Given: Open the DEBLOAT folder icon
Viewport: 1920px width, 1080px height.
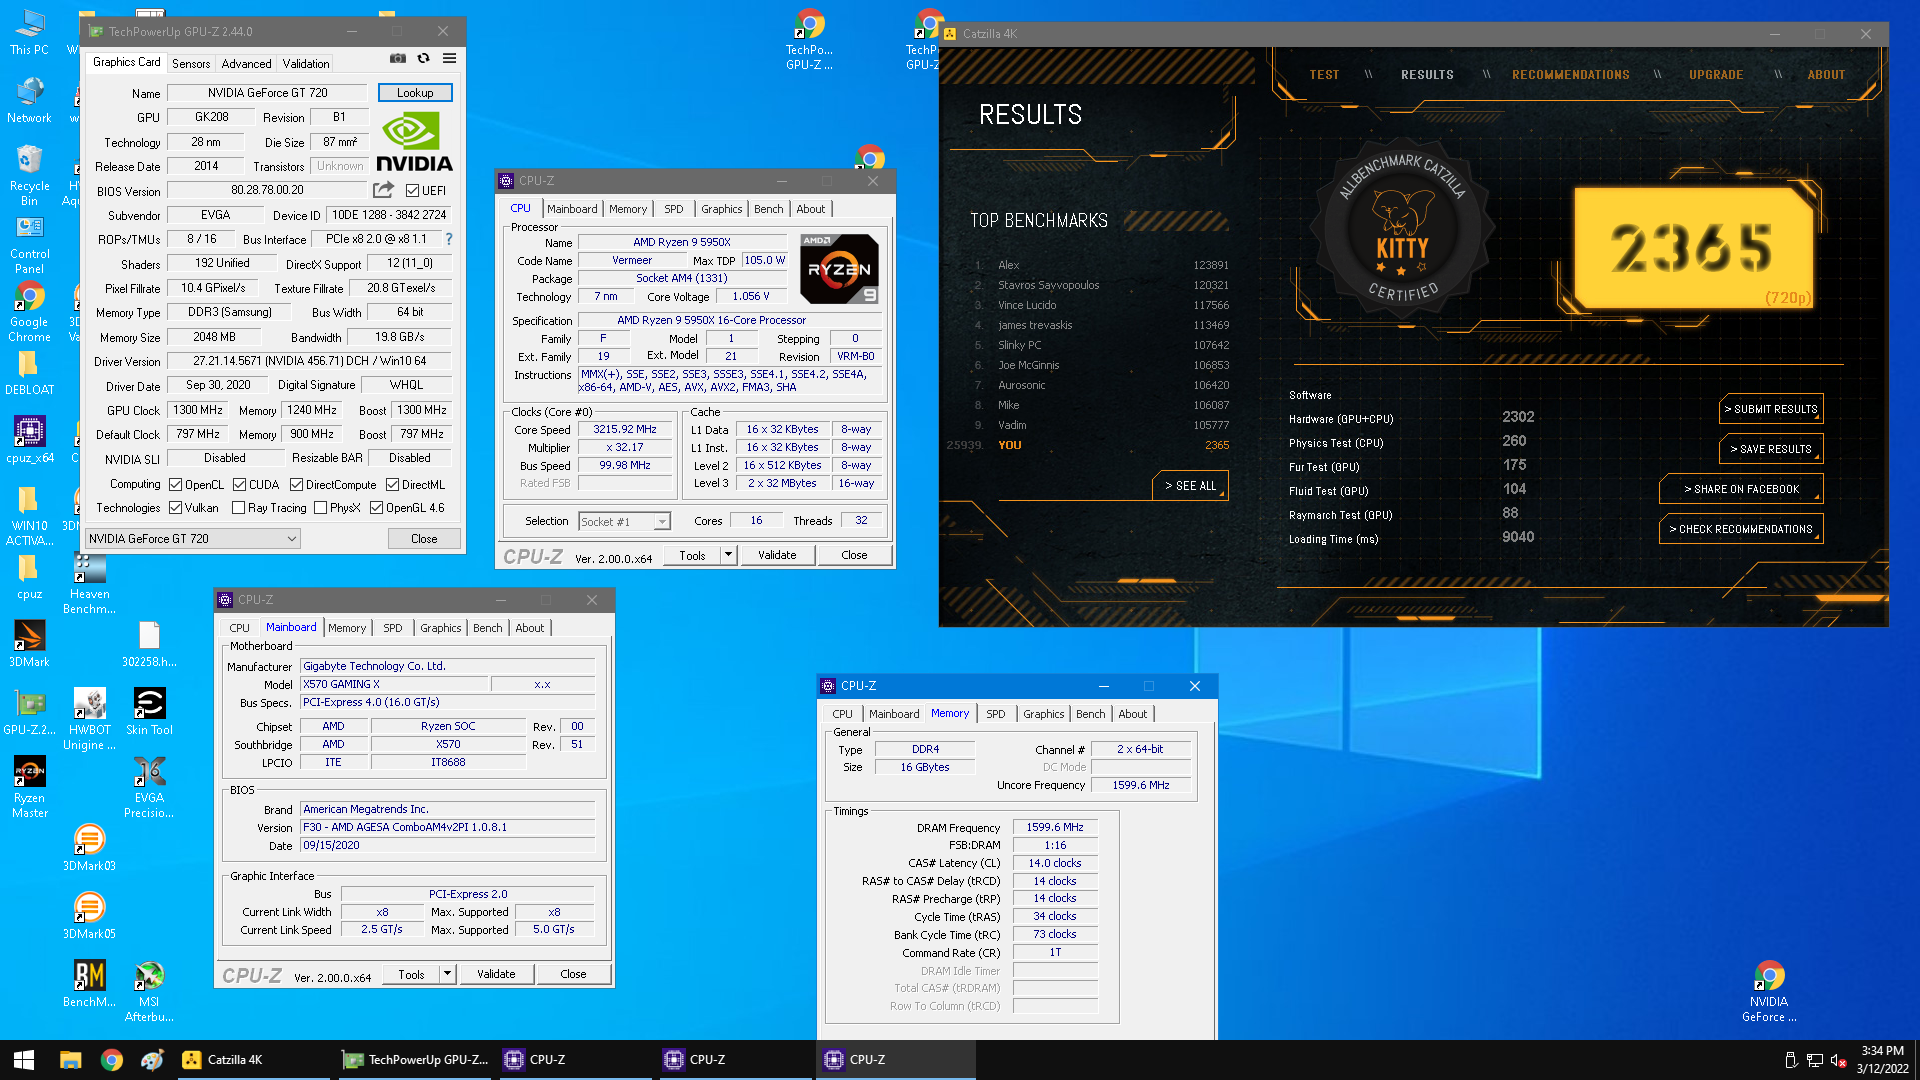Looking at the screenshot, I should pyautogui.click(x=29, y=373).
